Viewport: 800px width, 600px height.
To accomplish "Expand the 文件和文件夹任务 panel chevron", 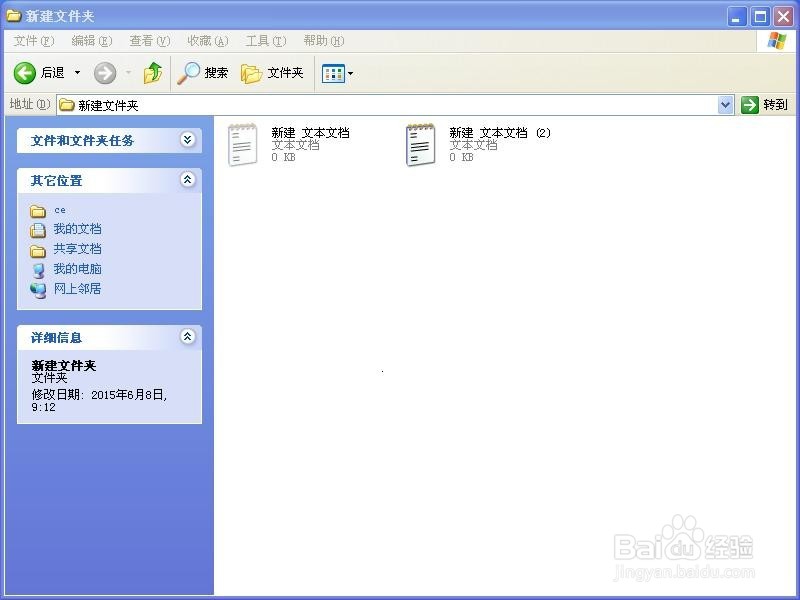I will (187, 140).
